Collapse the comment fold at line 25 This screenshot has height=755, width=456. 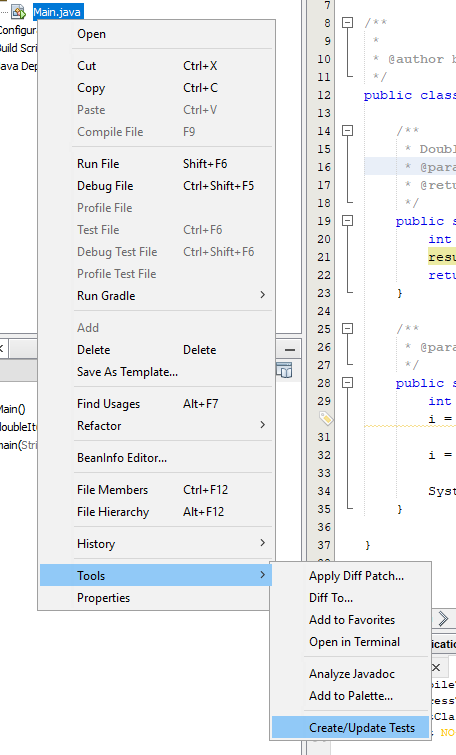point(347,329)
